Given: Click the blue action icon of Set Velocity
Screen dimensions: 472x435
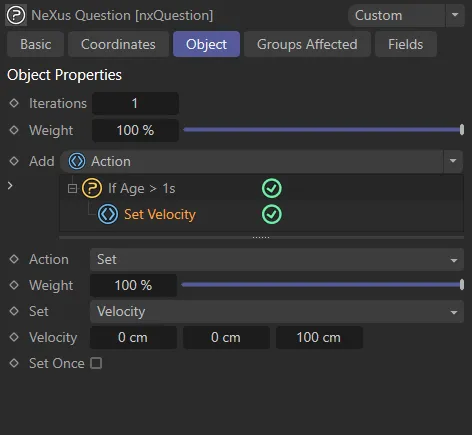Looking at the screenshot, I should pos(108,214).
